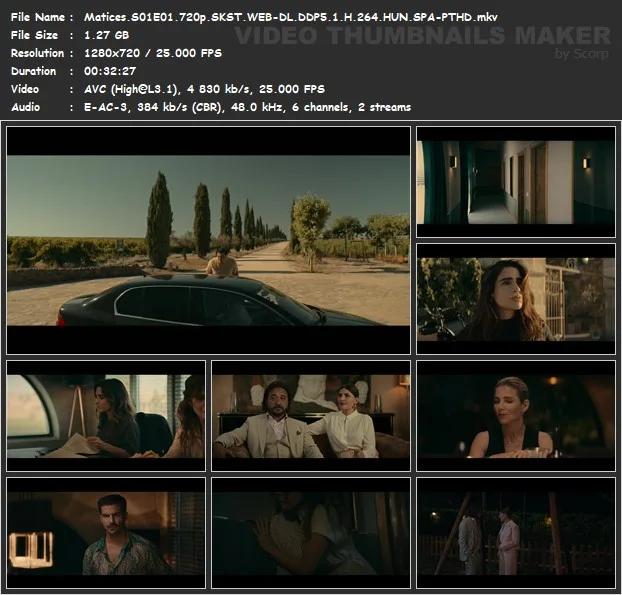The width and height of the screenshot is (622, 595).
Task: Click thumbnail of couple standing outside at night
Action: pos(516,533)
